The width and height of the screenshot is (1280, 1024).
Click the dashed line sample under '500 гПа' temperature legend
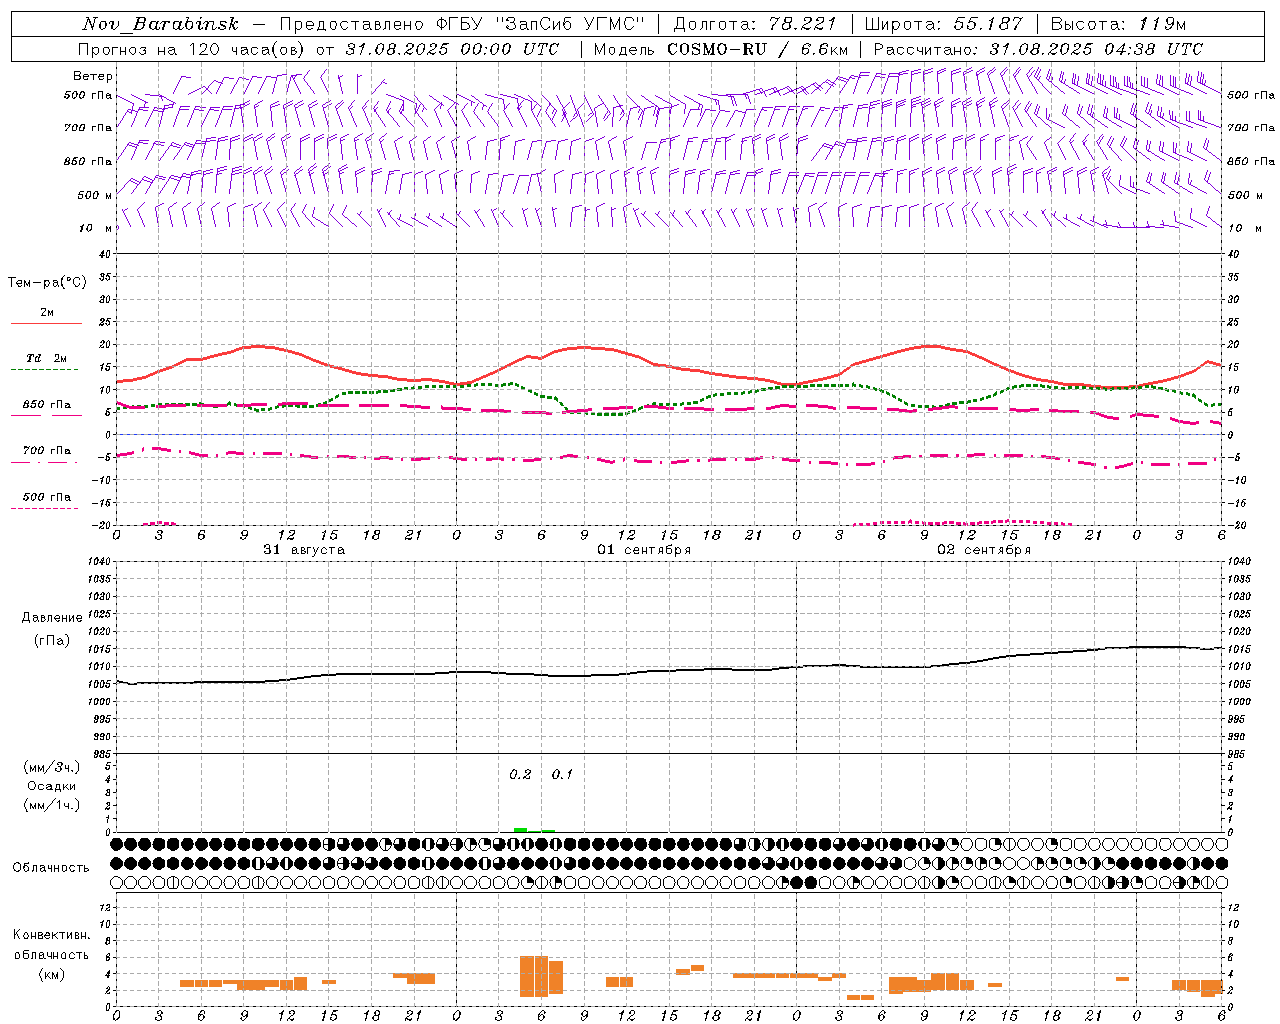point(44,509)
